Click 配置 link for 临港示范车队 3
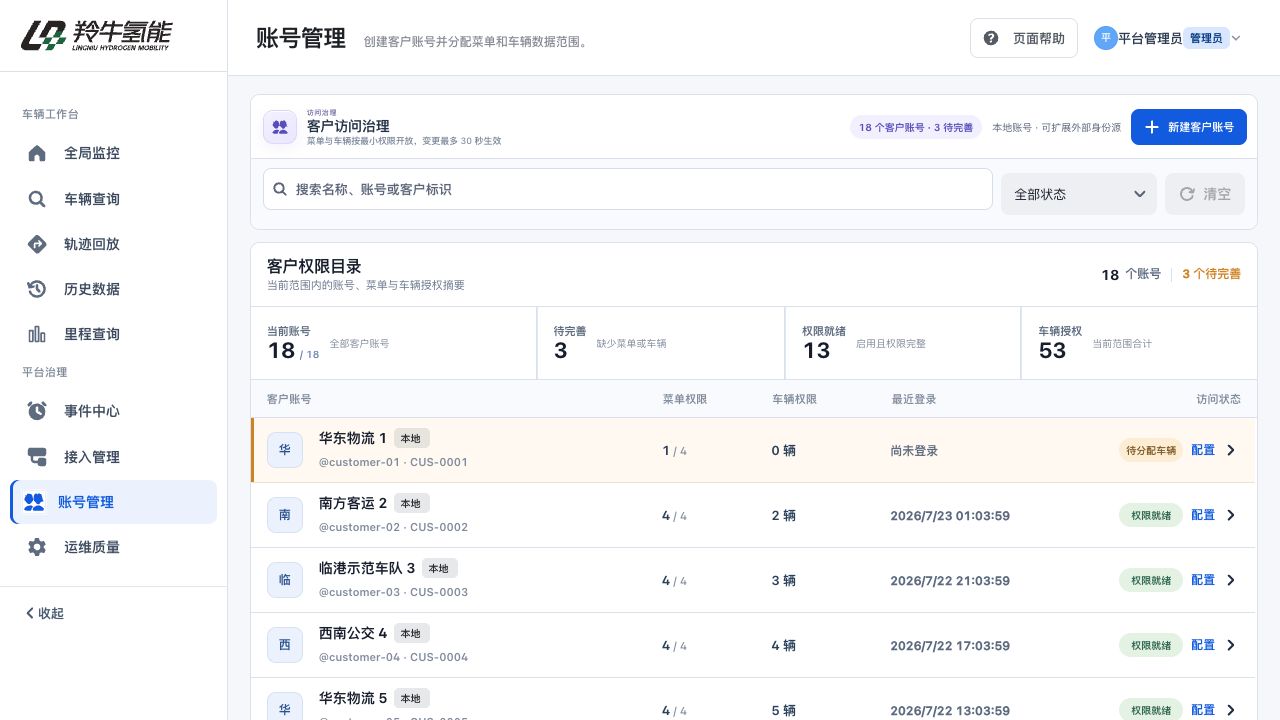 click(x=1203, y=580)
